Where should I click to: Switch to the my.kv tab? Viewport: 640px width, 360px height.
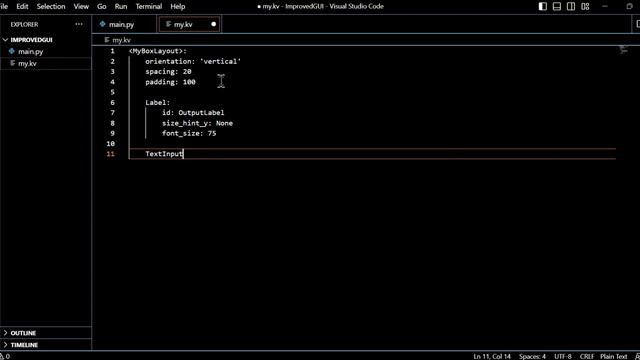[x=189, y=24]
